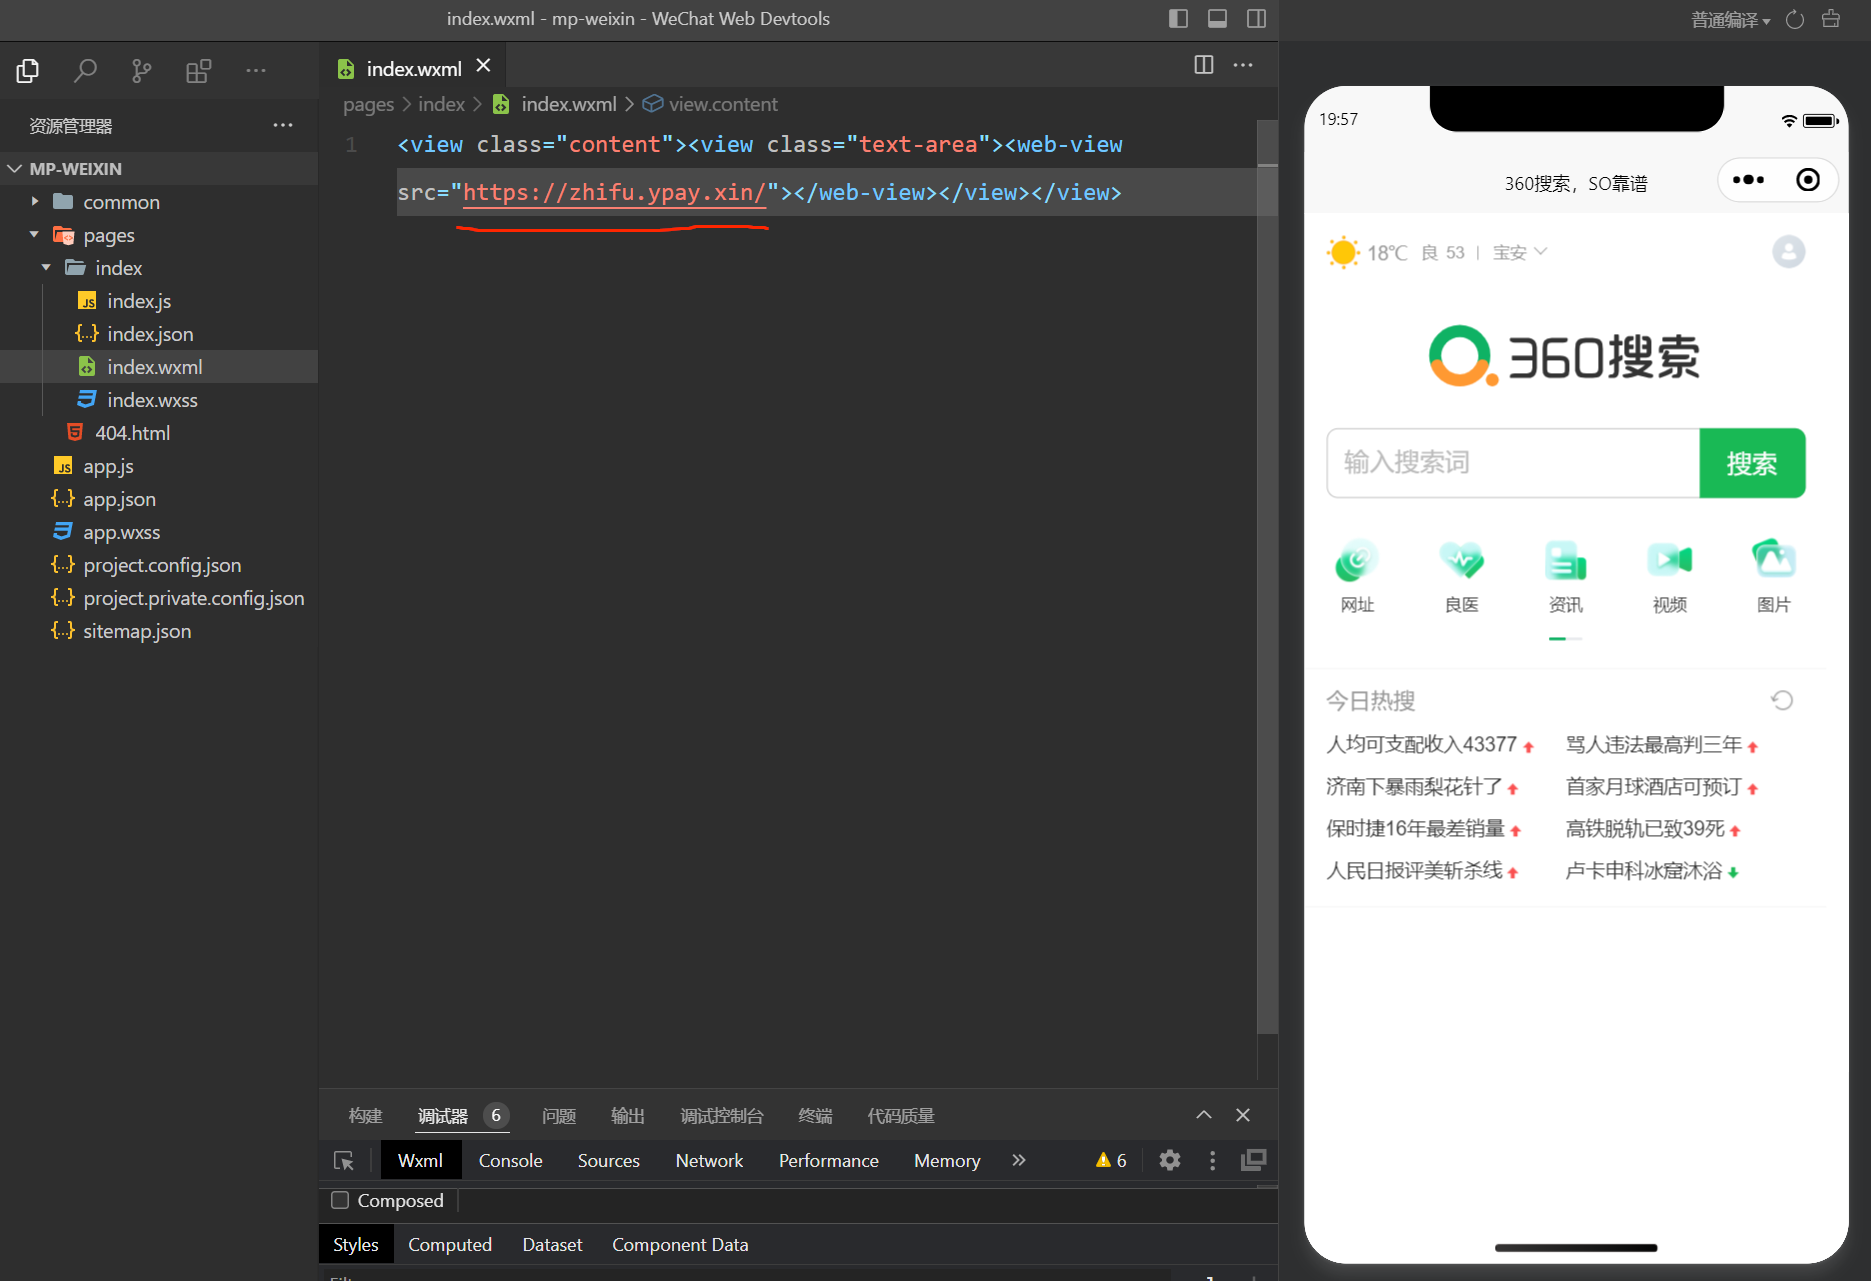This screenshot has width=1871, height=1281.
Task: Click the user avatar icon in simulator
Action: tap(1788, 252)
